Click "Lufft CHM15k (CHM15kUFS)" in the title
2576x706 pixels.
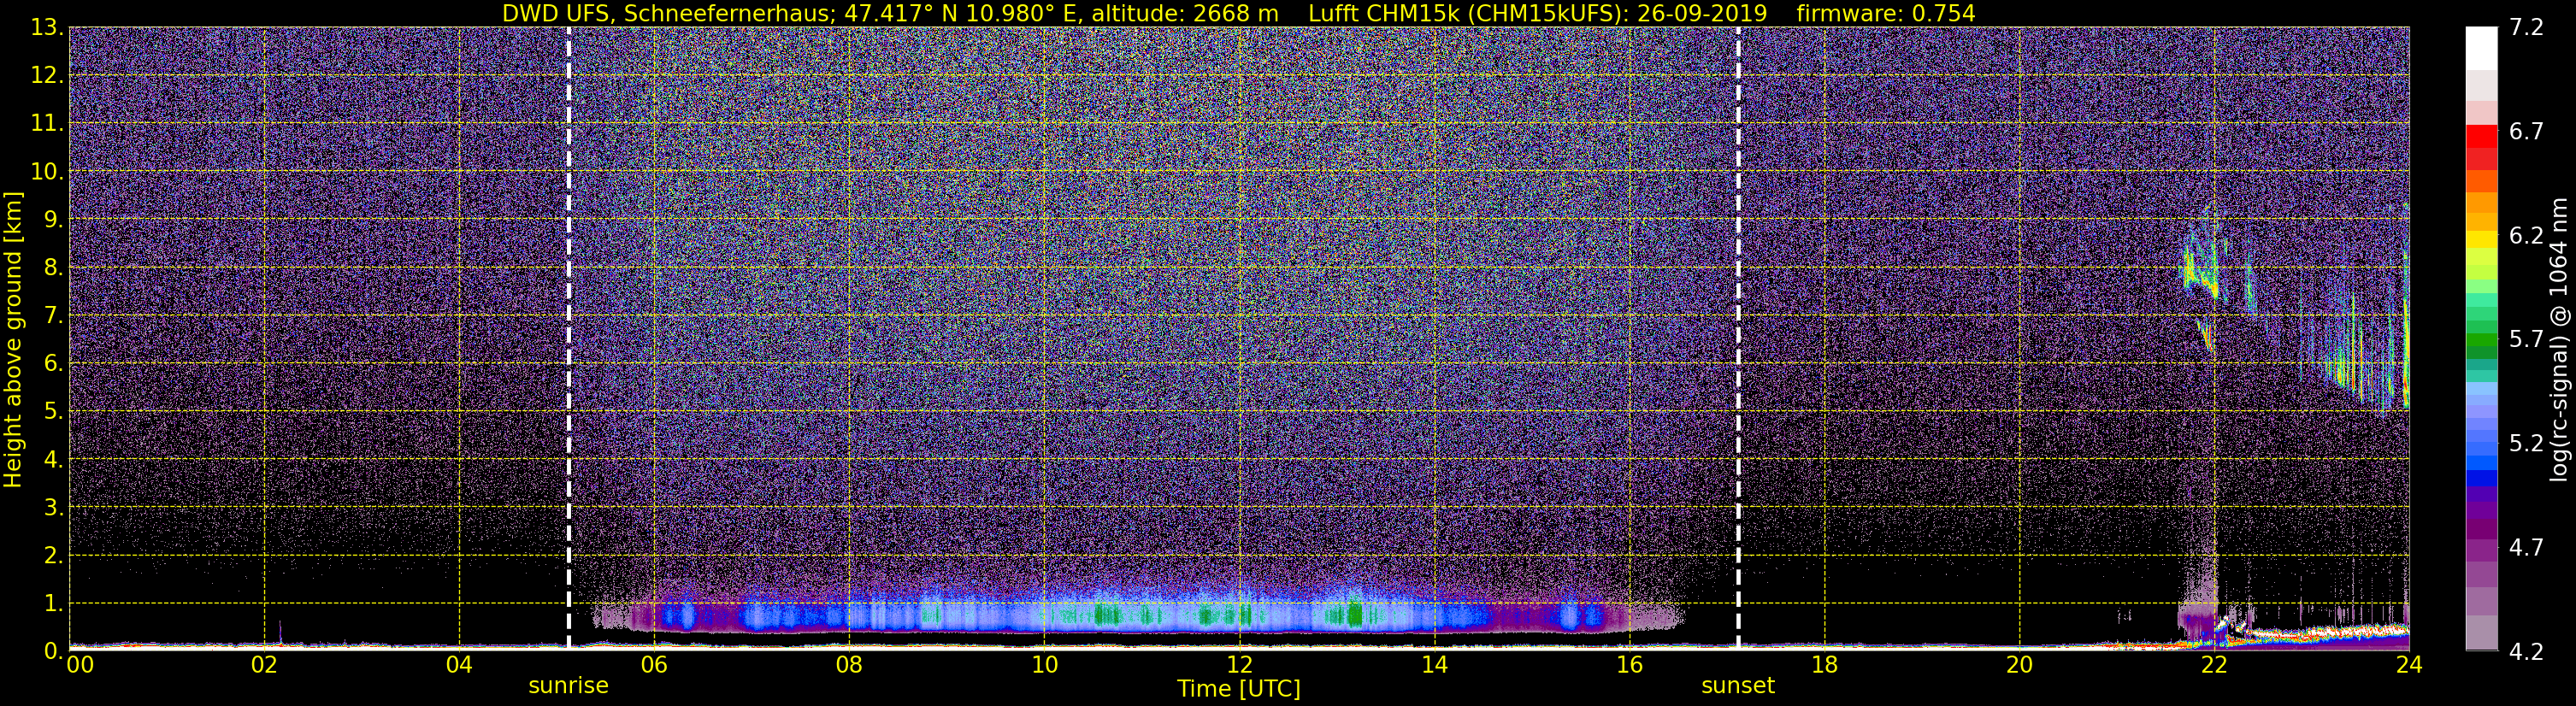pyautogui.click(x=1469, y=13)
